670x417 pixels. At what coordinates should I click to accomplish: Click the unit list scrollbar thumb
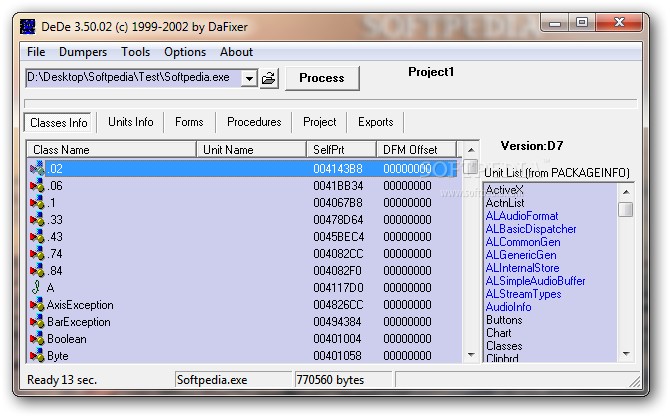tap(626, 209)
